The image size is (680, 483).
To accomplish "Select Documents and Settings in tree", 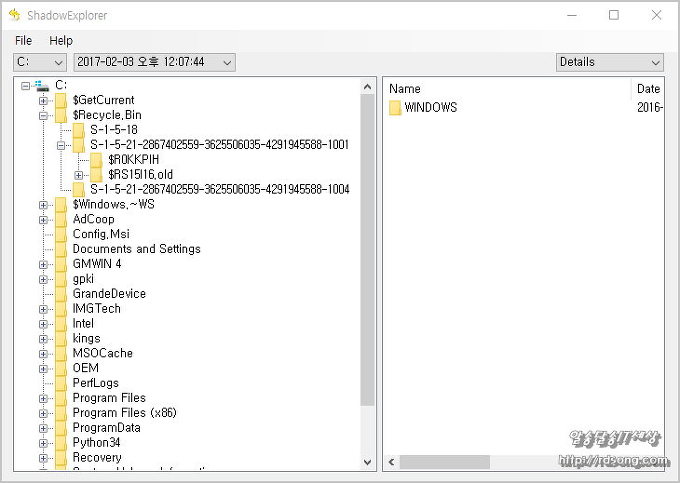I will click(136, 249).
